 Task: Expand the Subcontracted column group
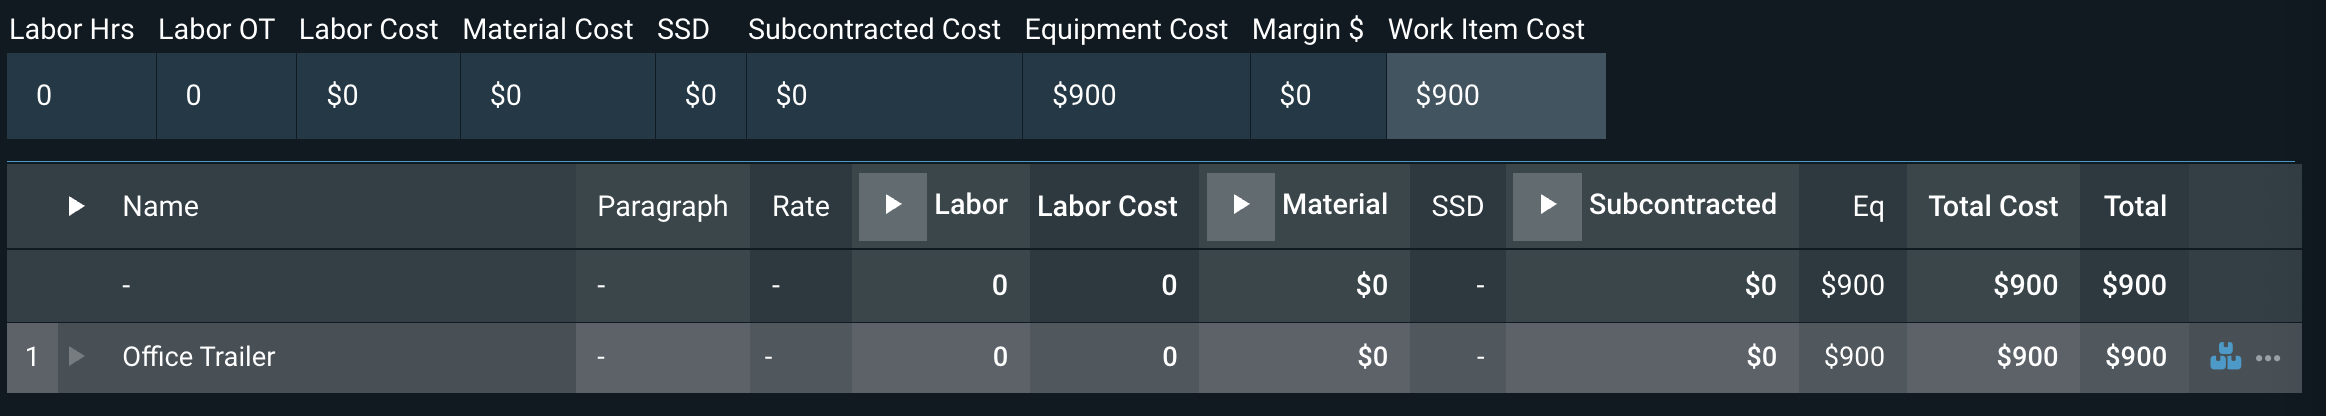click(1547, 206)
